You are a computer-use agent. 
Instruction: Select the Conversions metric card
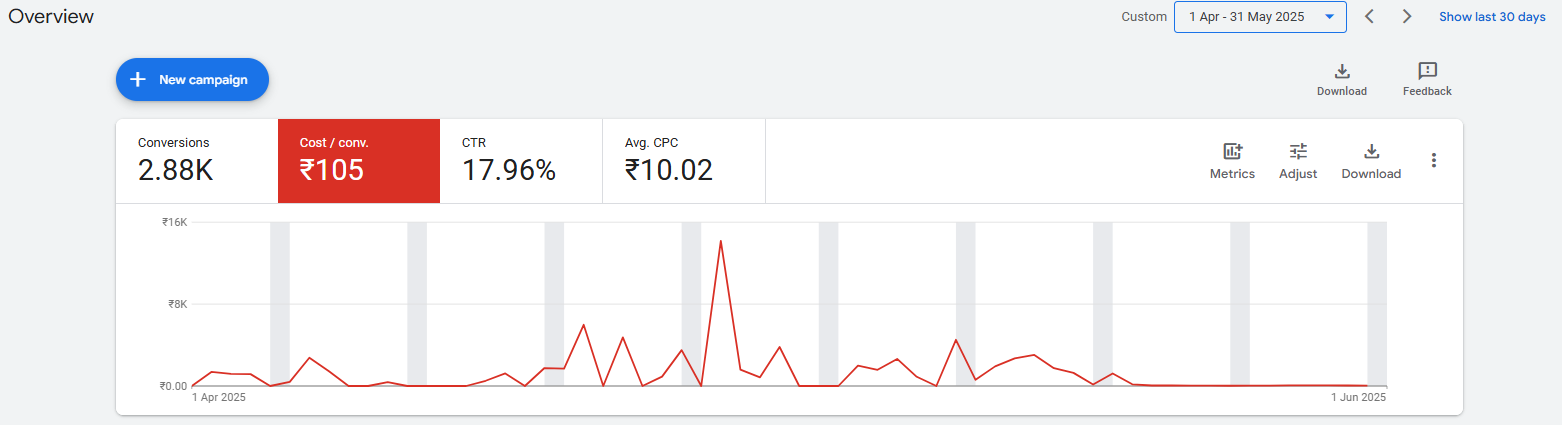pyautogui.click(x=196, y=160)
